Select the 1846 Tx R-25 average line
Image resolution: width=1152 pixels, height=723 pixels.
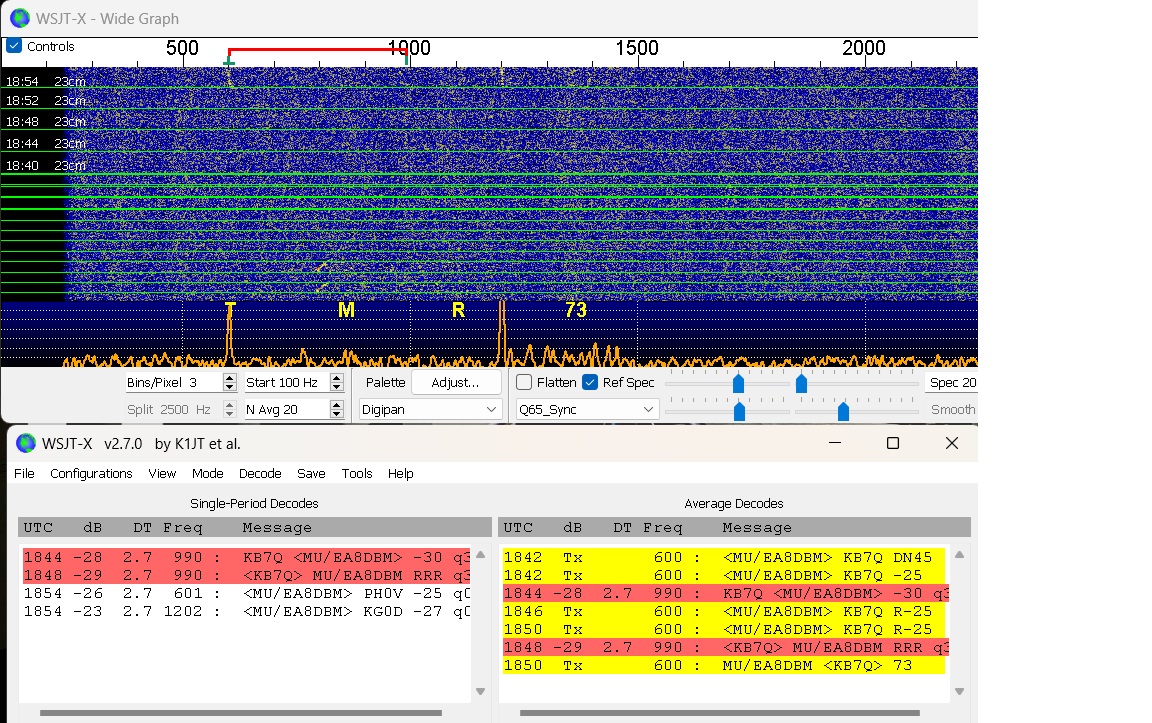click(724, 611)
